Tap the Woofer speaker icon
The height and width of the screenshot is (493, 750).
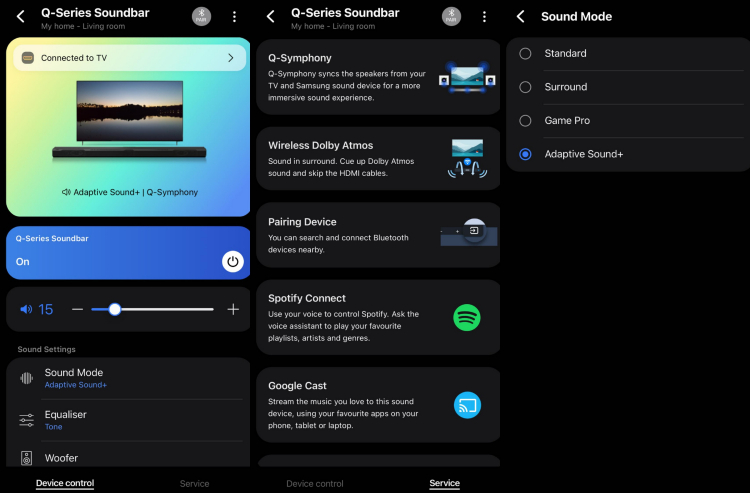(x=27, y=458)
